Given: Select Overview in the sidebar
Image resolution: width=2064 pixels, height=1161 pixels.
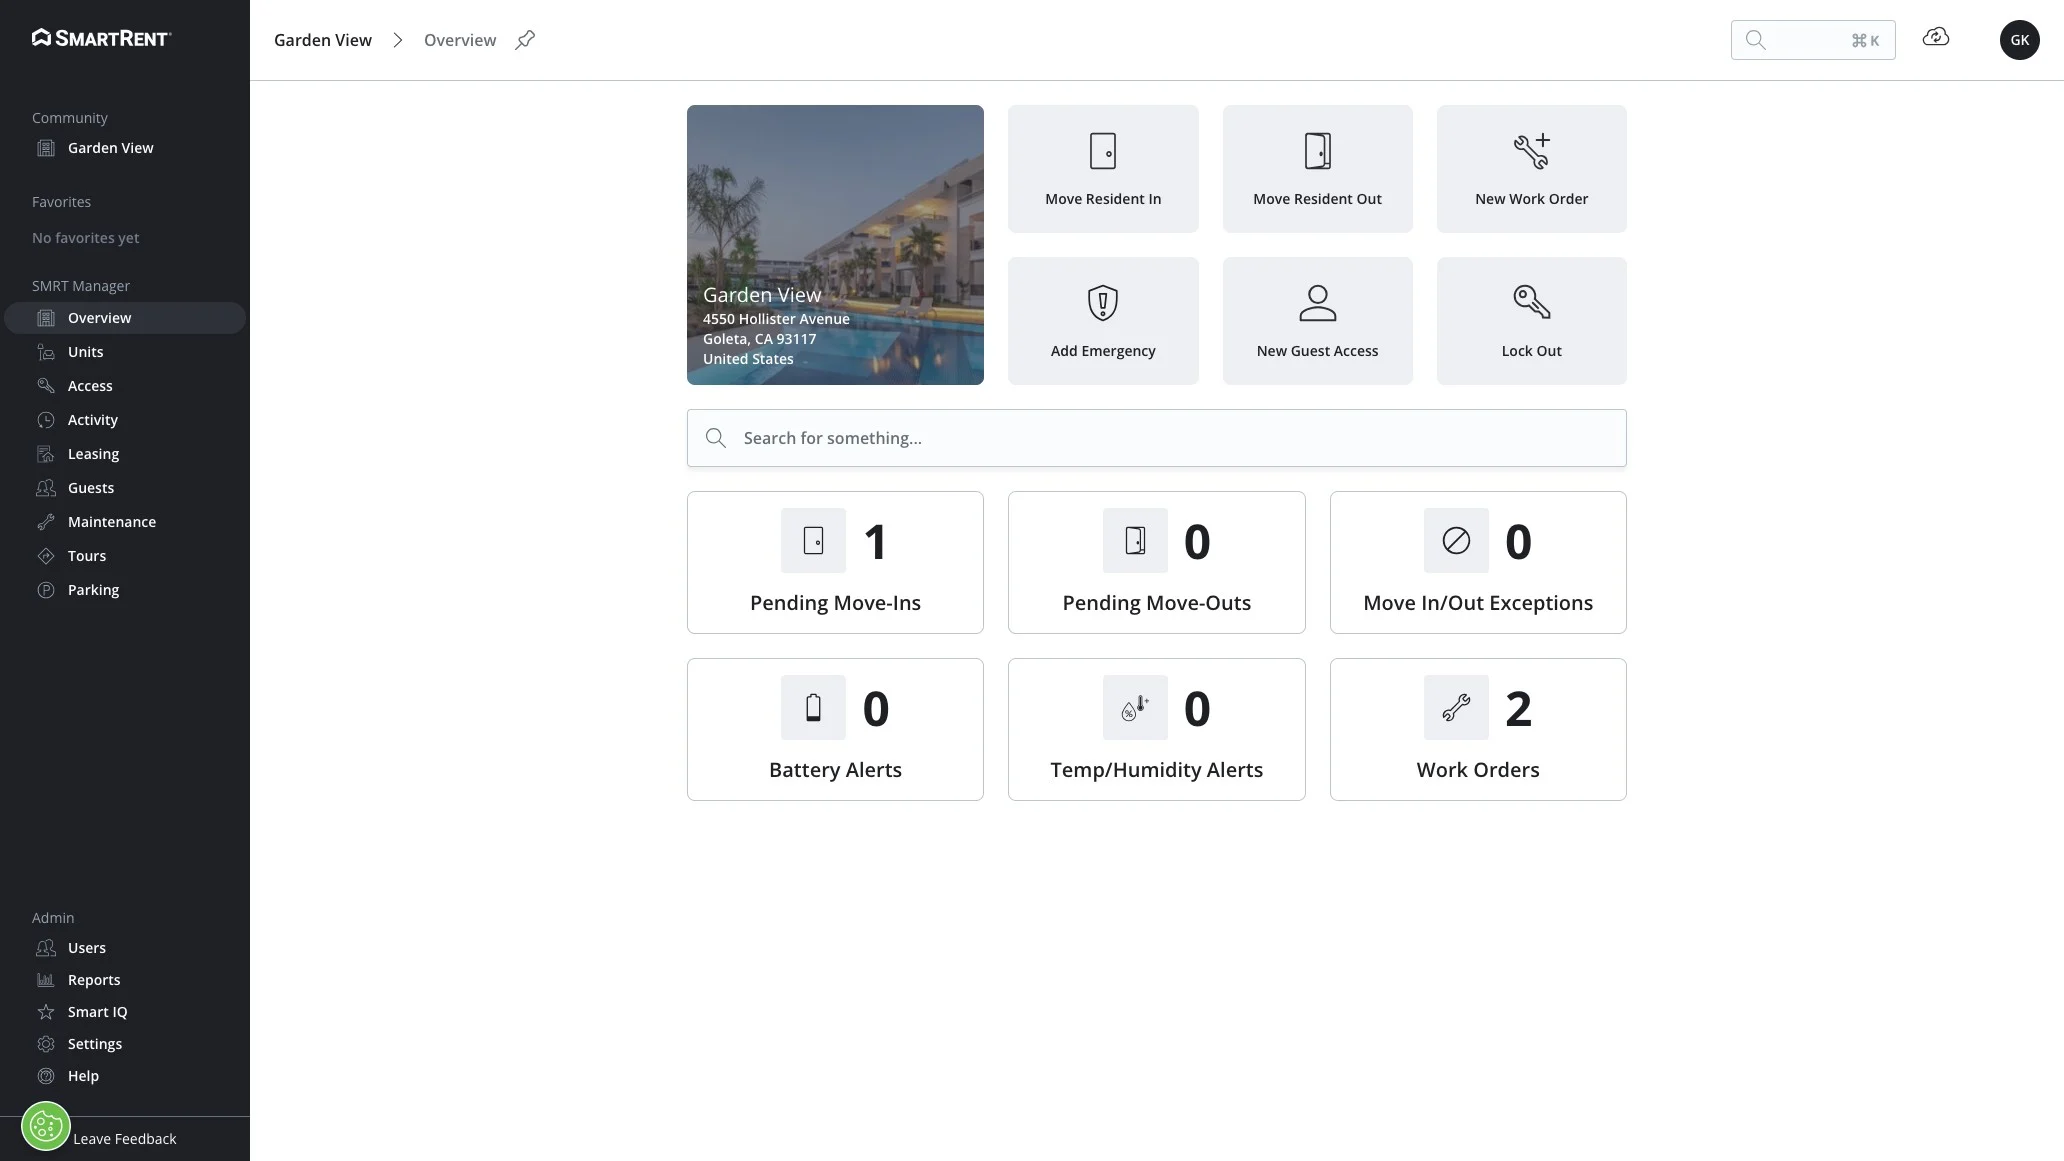Looking at the screenshot, I should click(x=125, y=318).
